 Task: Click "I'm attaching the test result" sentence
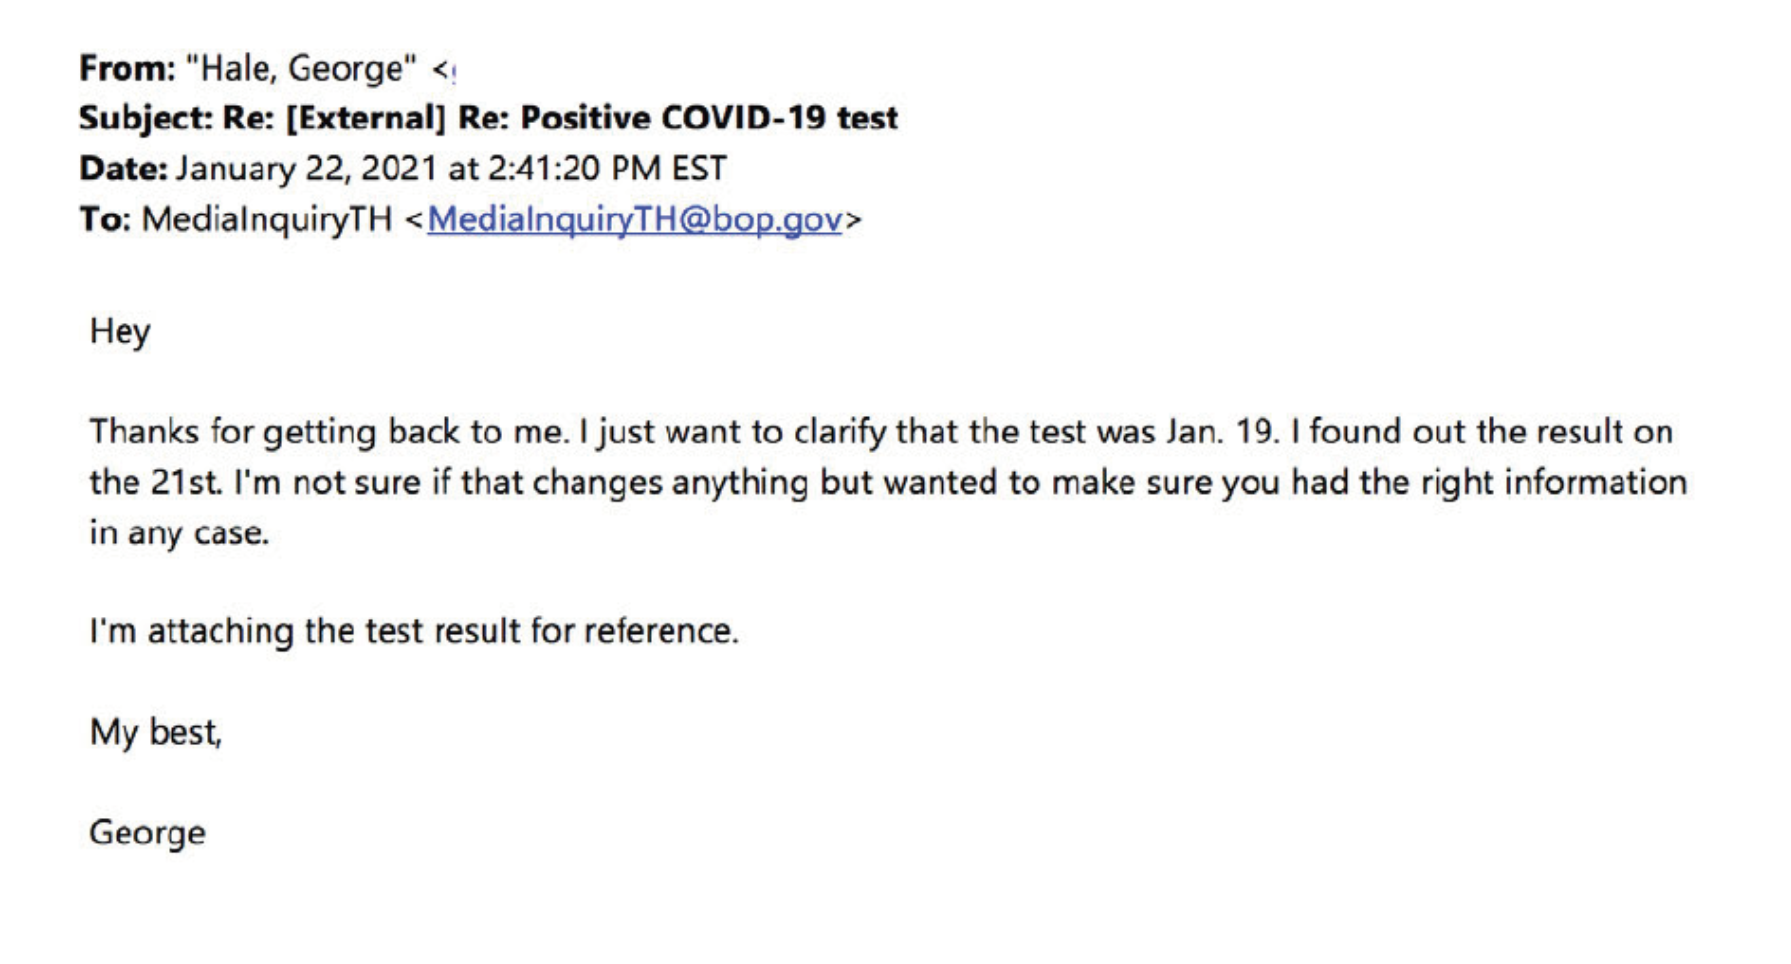[x=413, y=631]
